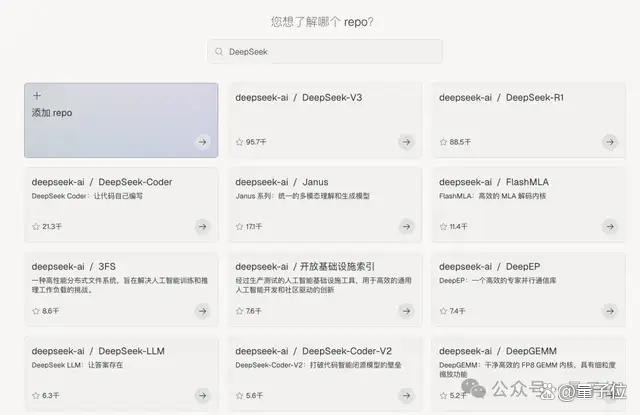
Task: Open arrow on the FlashMLA card
Action: (610, 226)
